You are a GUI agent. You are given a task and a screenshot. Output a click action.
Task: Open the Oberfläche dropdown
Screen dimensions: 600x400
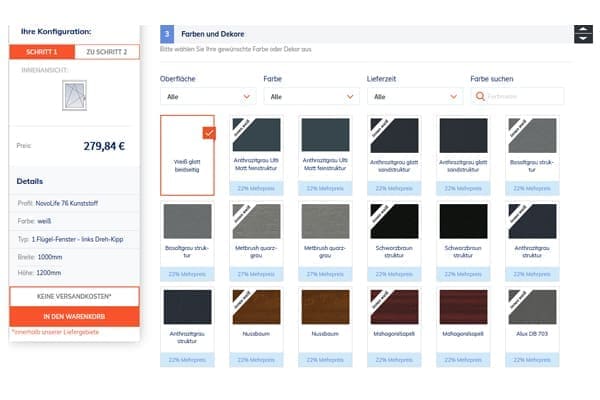tap(207, 96)
